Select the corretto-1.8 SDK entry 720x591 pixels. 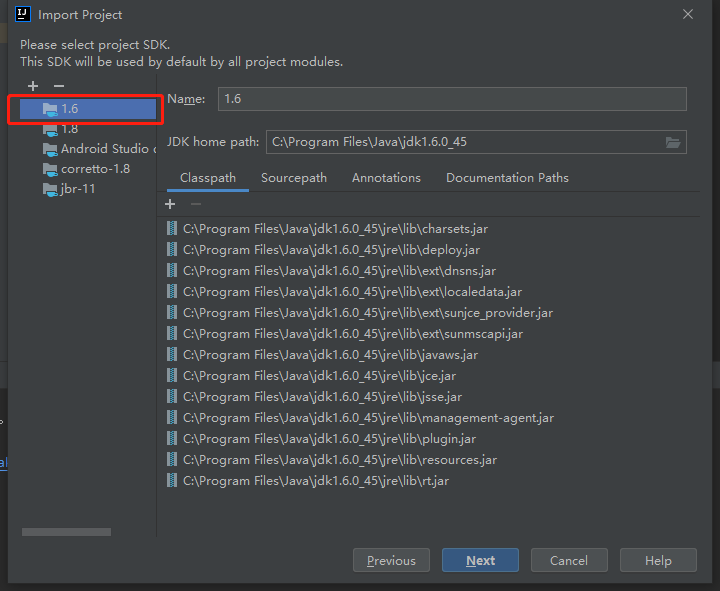88,169
